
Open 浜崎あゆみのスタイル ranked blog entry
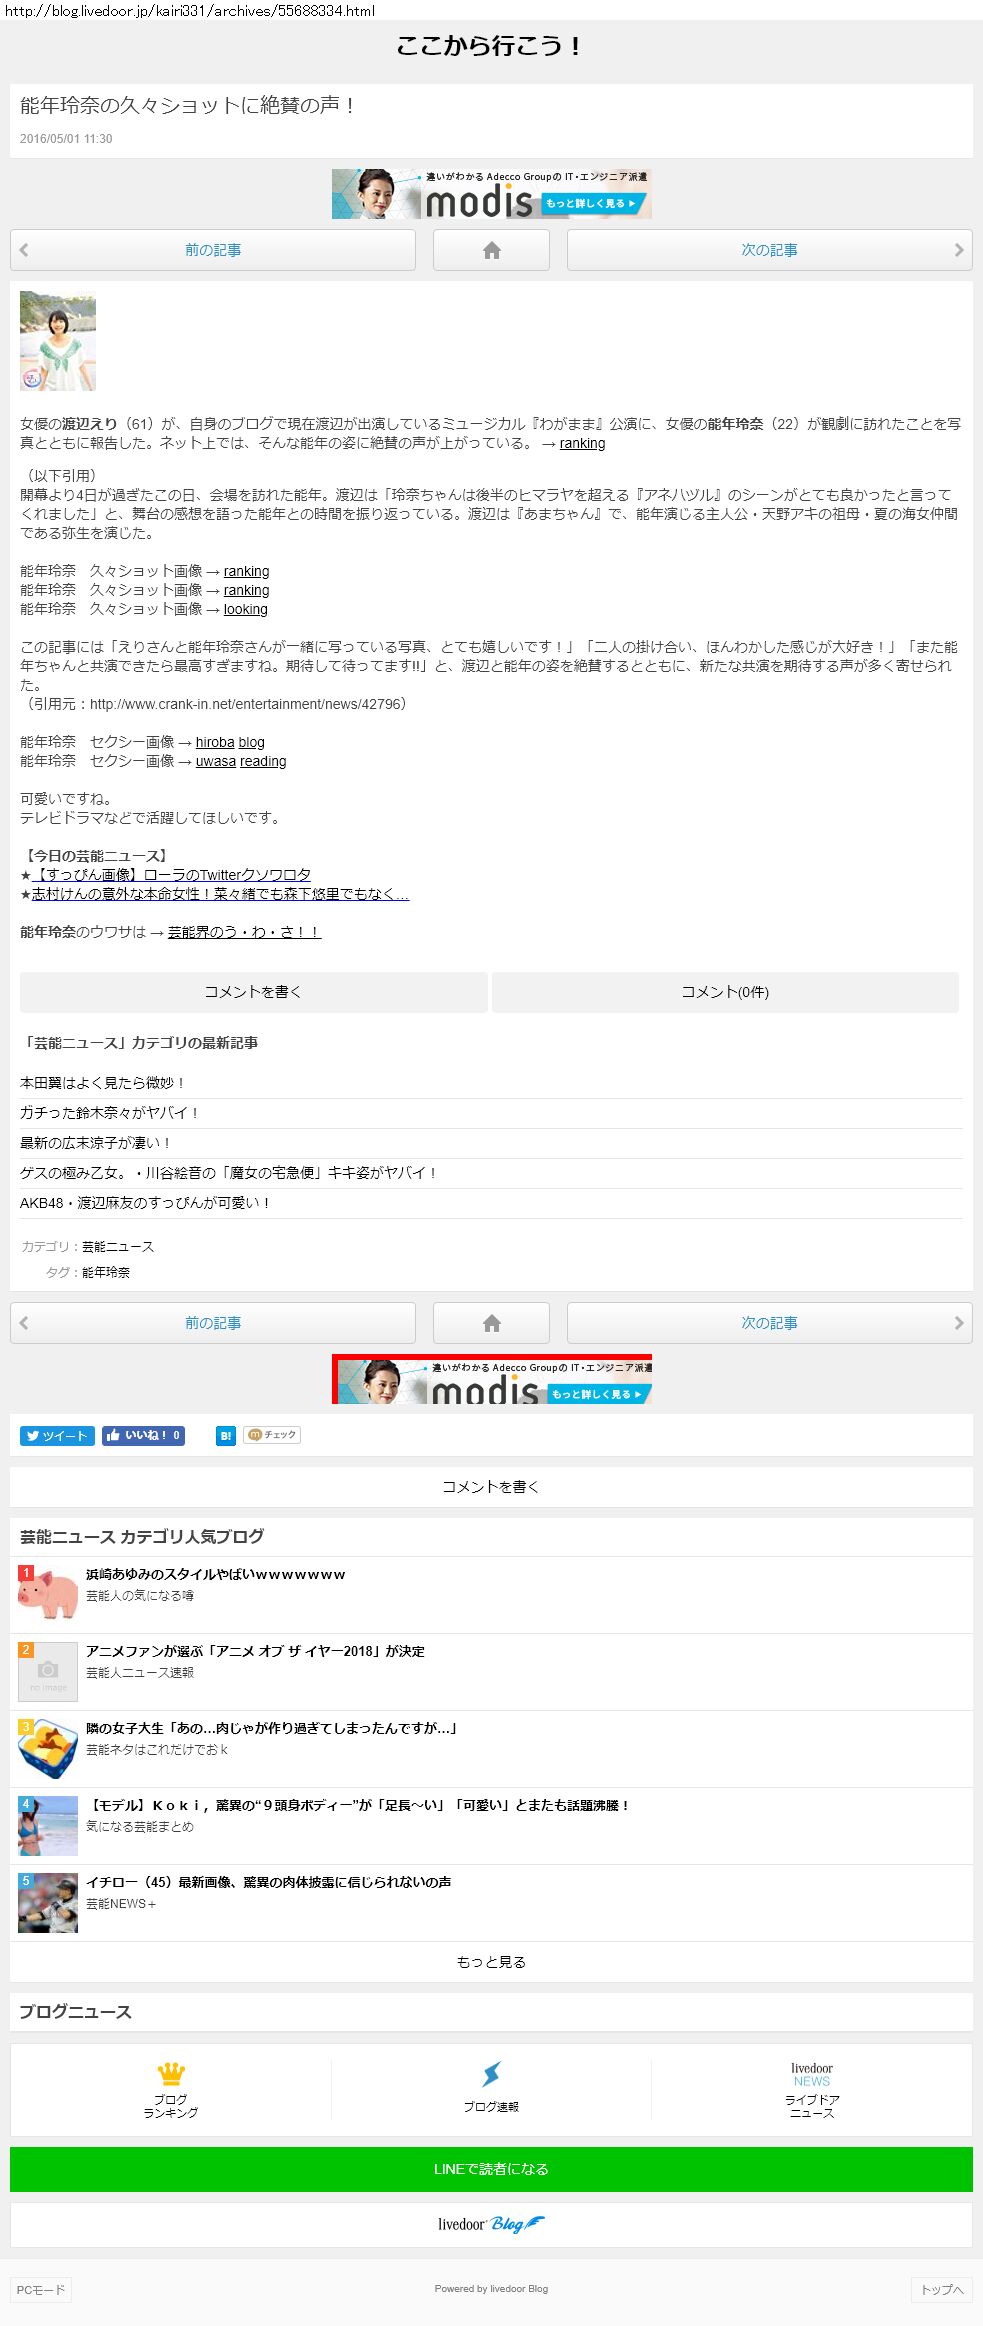coord(491,1594)
